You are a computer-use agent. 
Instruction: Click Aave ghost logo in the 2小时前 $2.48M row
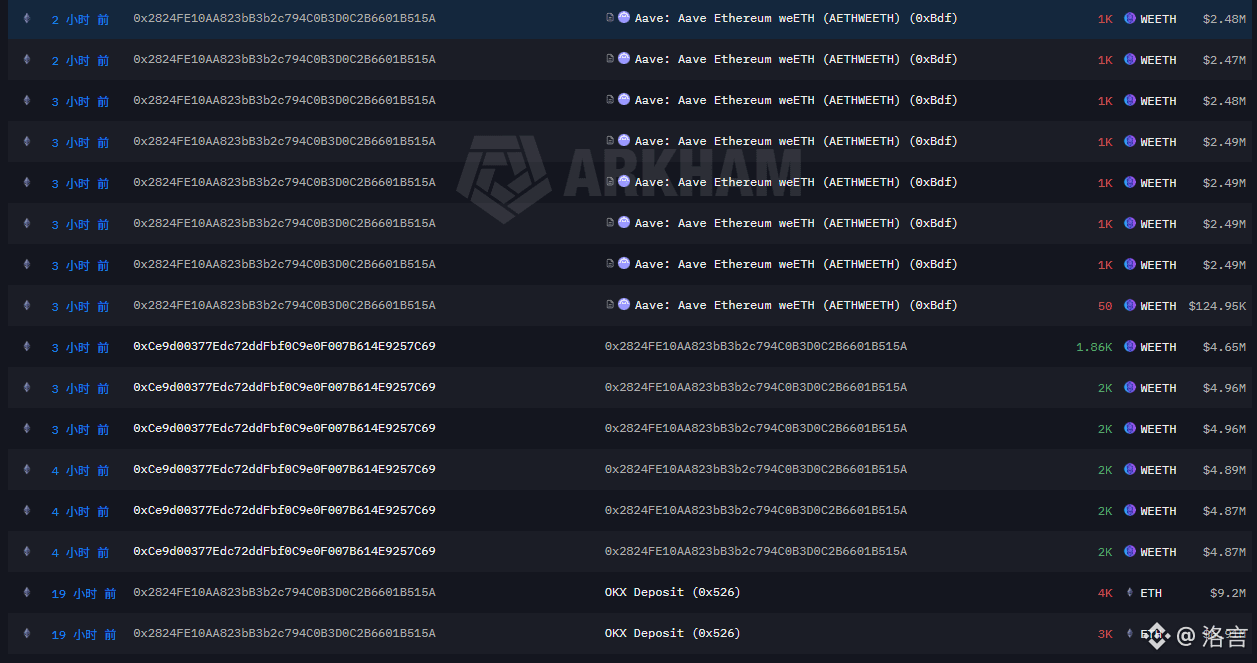point(624,18)
